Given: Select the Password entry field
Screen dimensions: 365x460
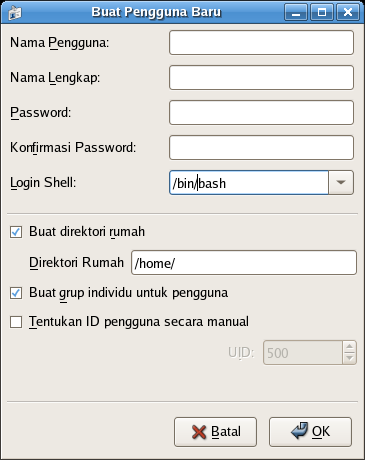Looking at the screenshot, I should coord(261,113).
